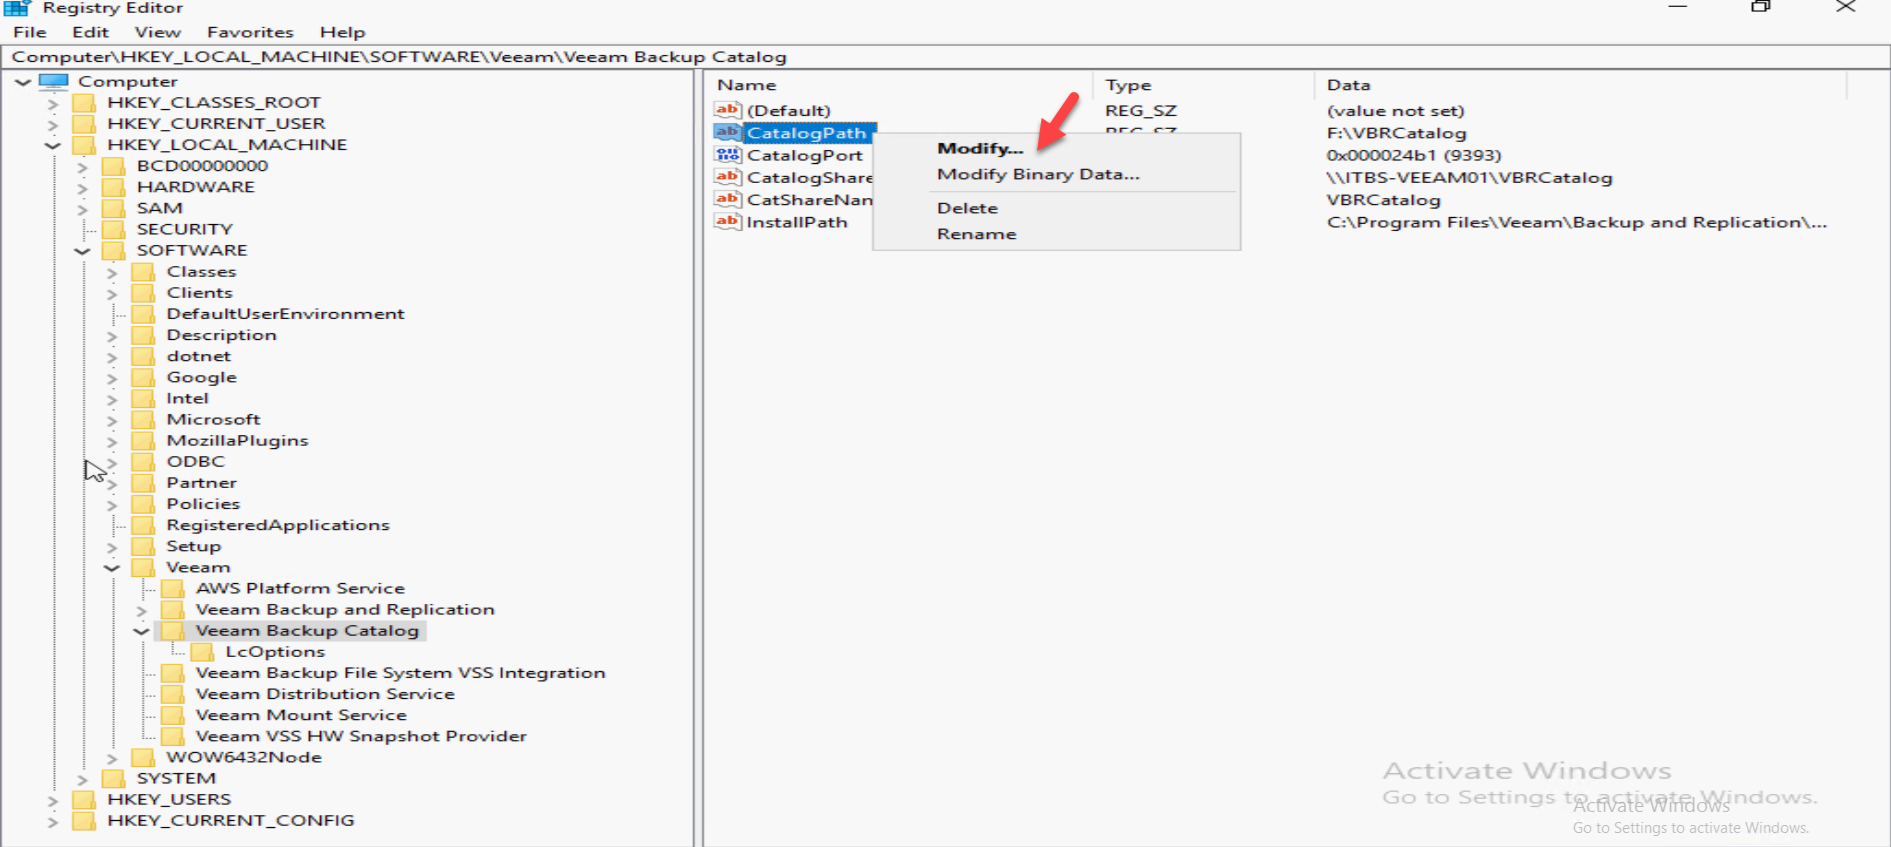Expand the BCD00000000 key
The image size is (1891, 847).
pyautogui.click(x=82, y=166)
